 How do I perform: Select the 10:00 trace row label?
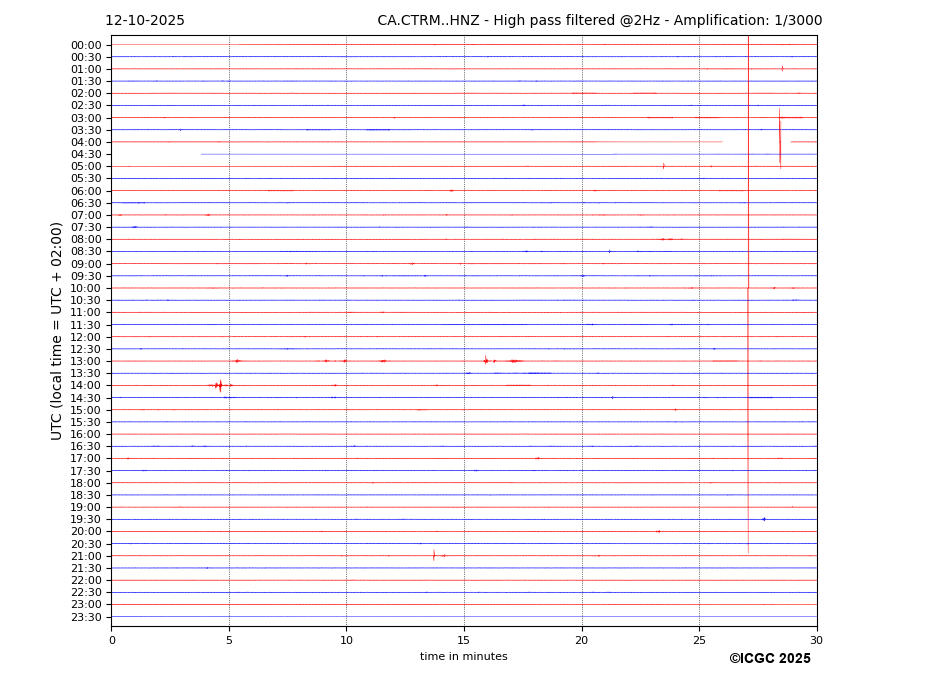pos(86,288)
